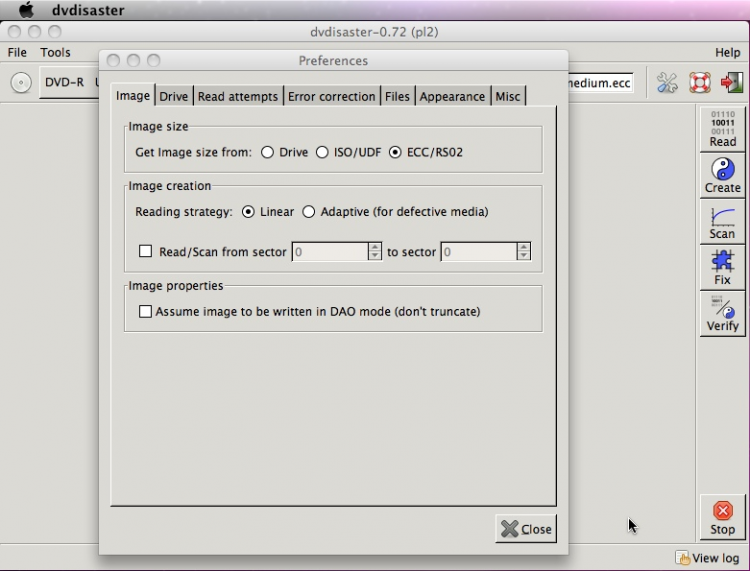Quit using the red arrow exit icon
Screen dimensions: 750x571
[x=732, y=83]
